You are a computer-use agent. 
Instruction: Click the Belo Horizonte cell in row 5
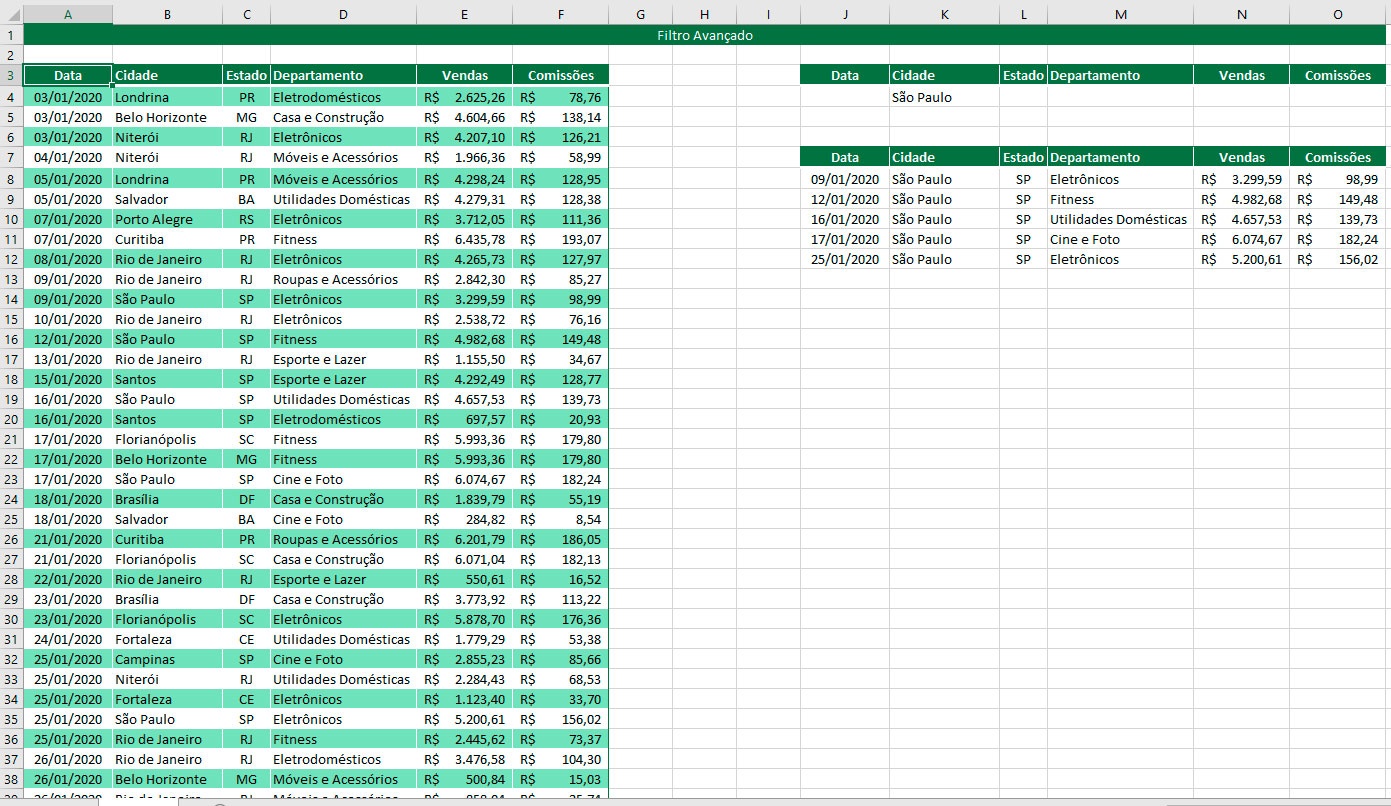point(167,117)
